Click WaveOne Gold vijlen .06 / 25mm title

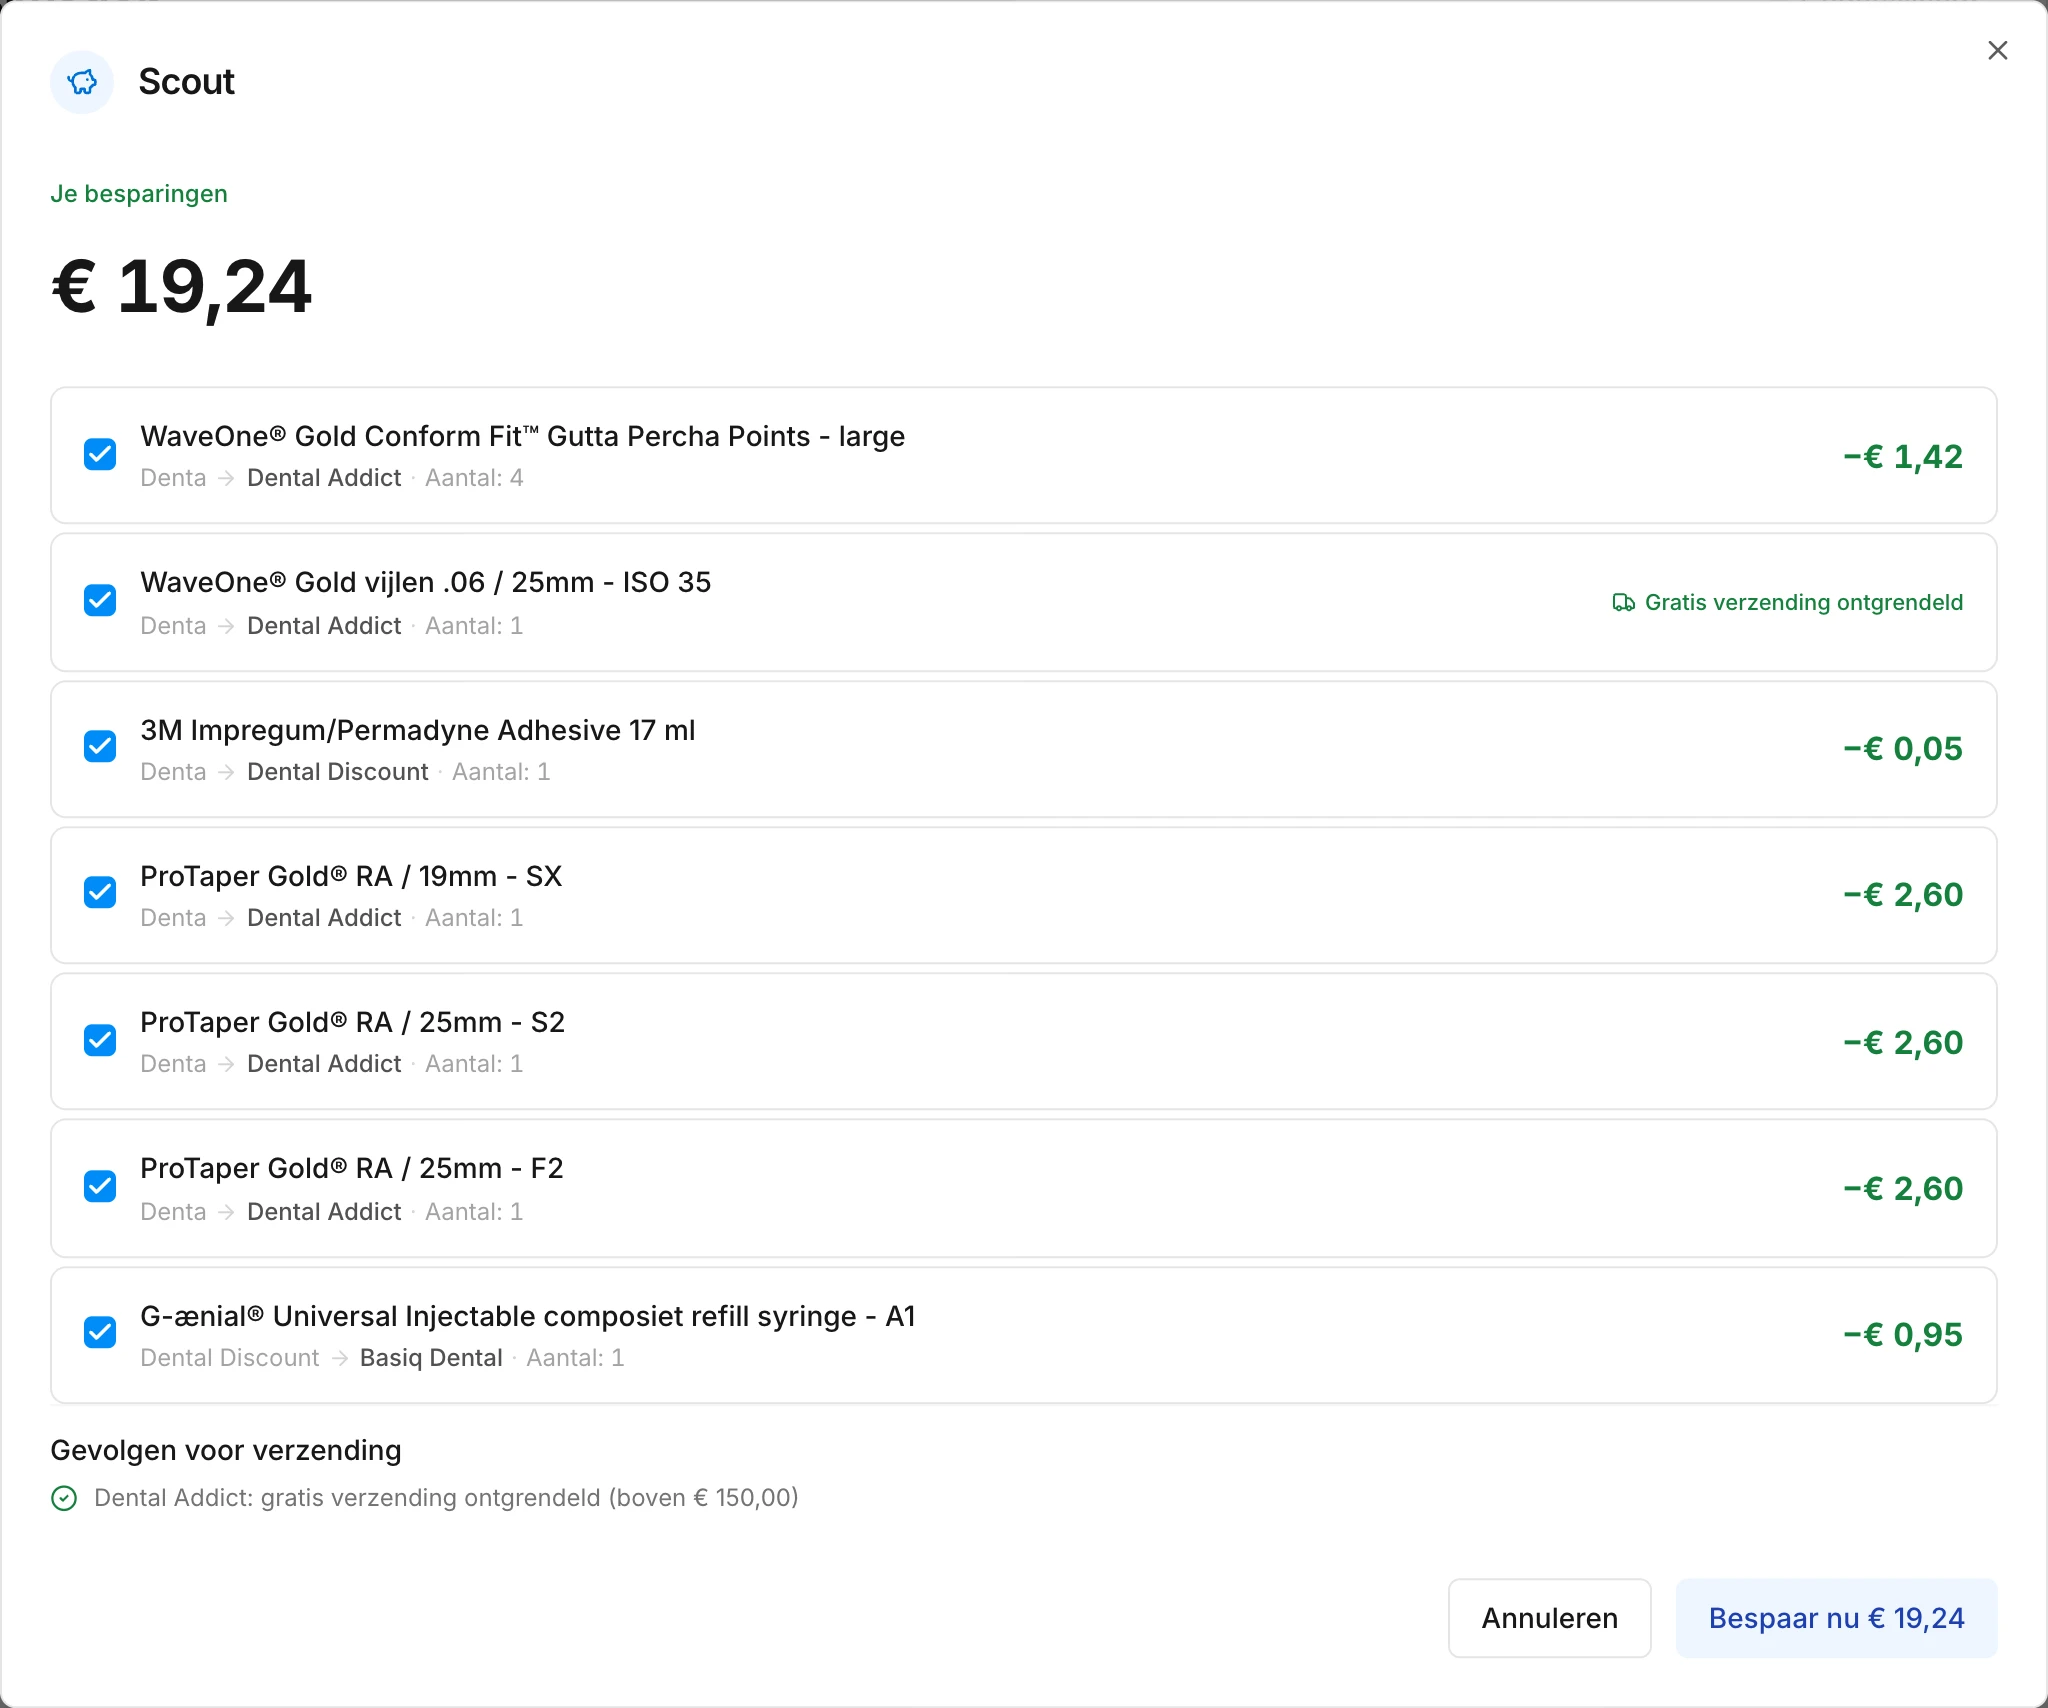425,582
